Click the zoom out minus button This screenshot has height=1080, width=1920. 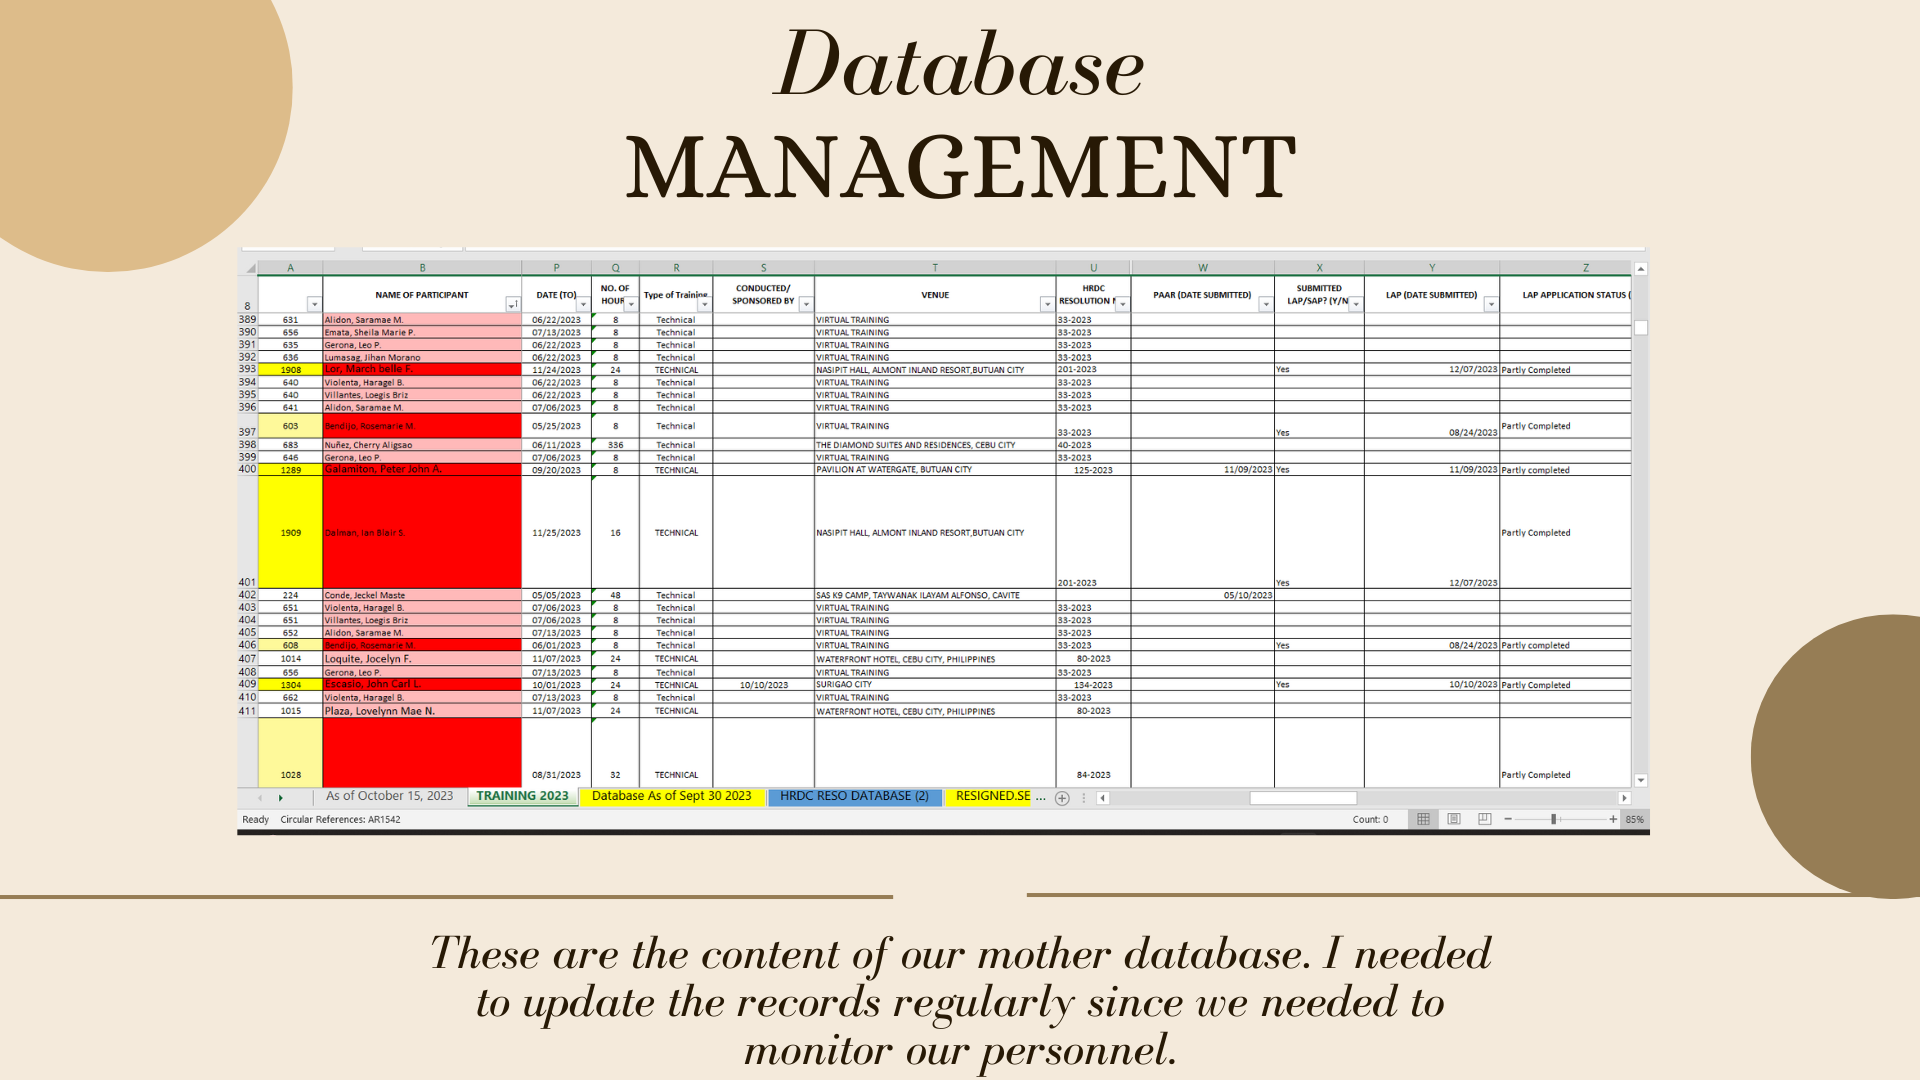click(1508, 819)
